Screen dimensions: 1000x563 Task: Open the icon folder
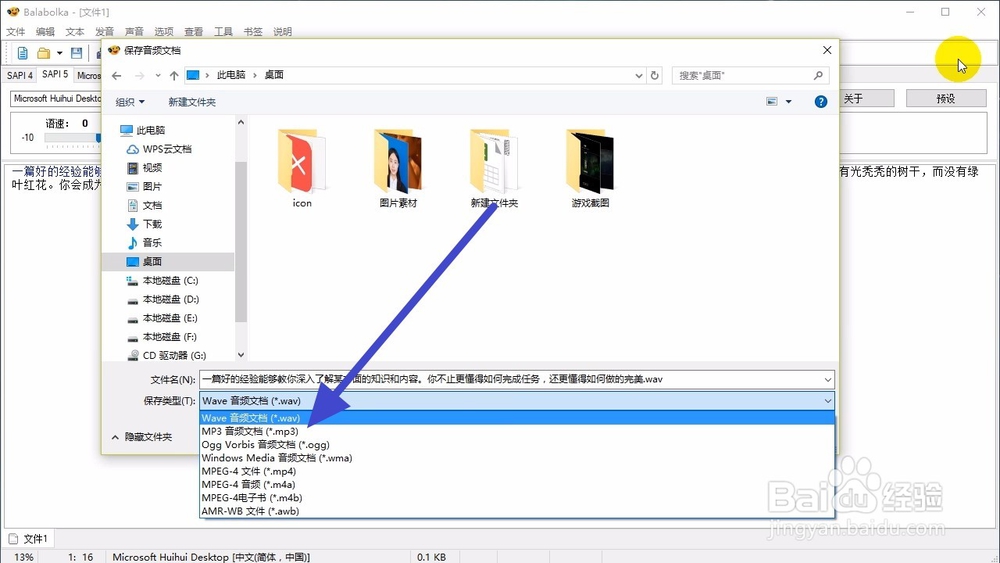[x=302, y=168]
